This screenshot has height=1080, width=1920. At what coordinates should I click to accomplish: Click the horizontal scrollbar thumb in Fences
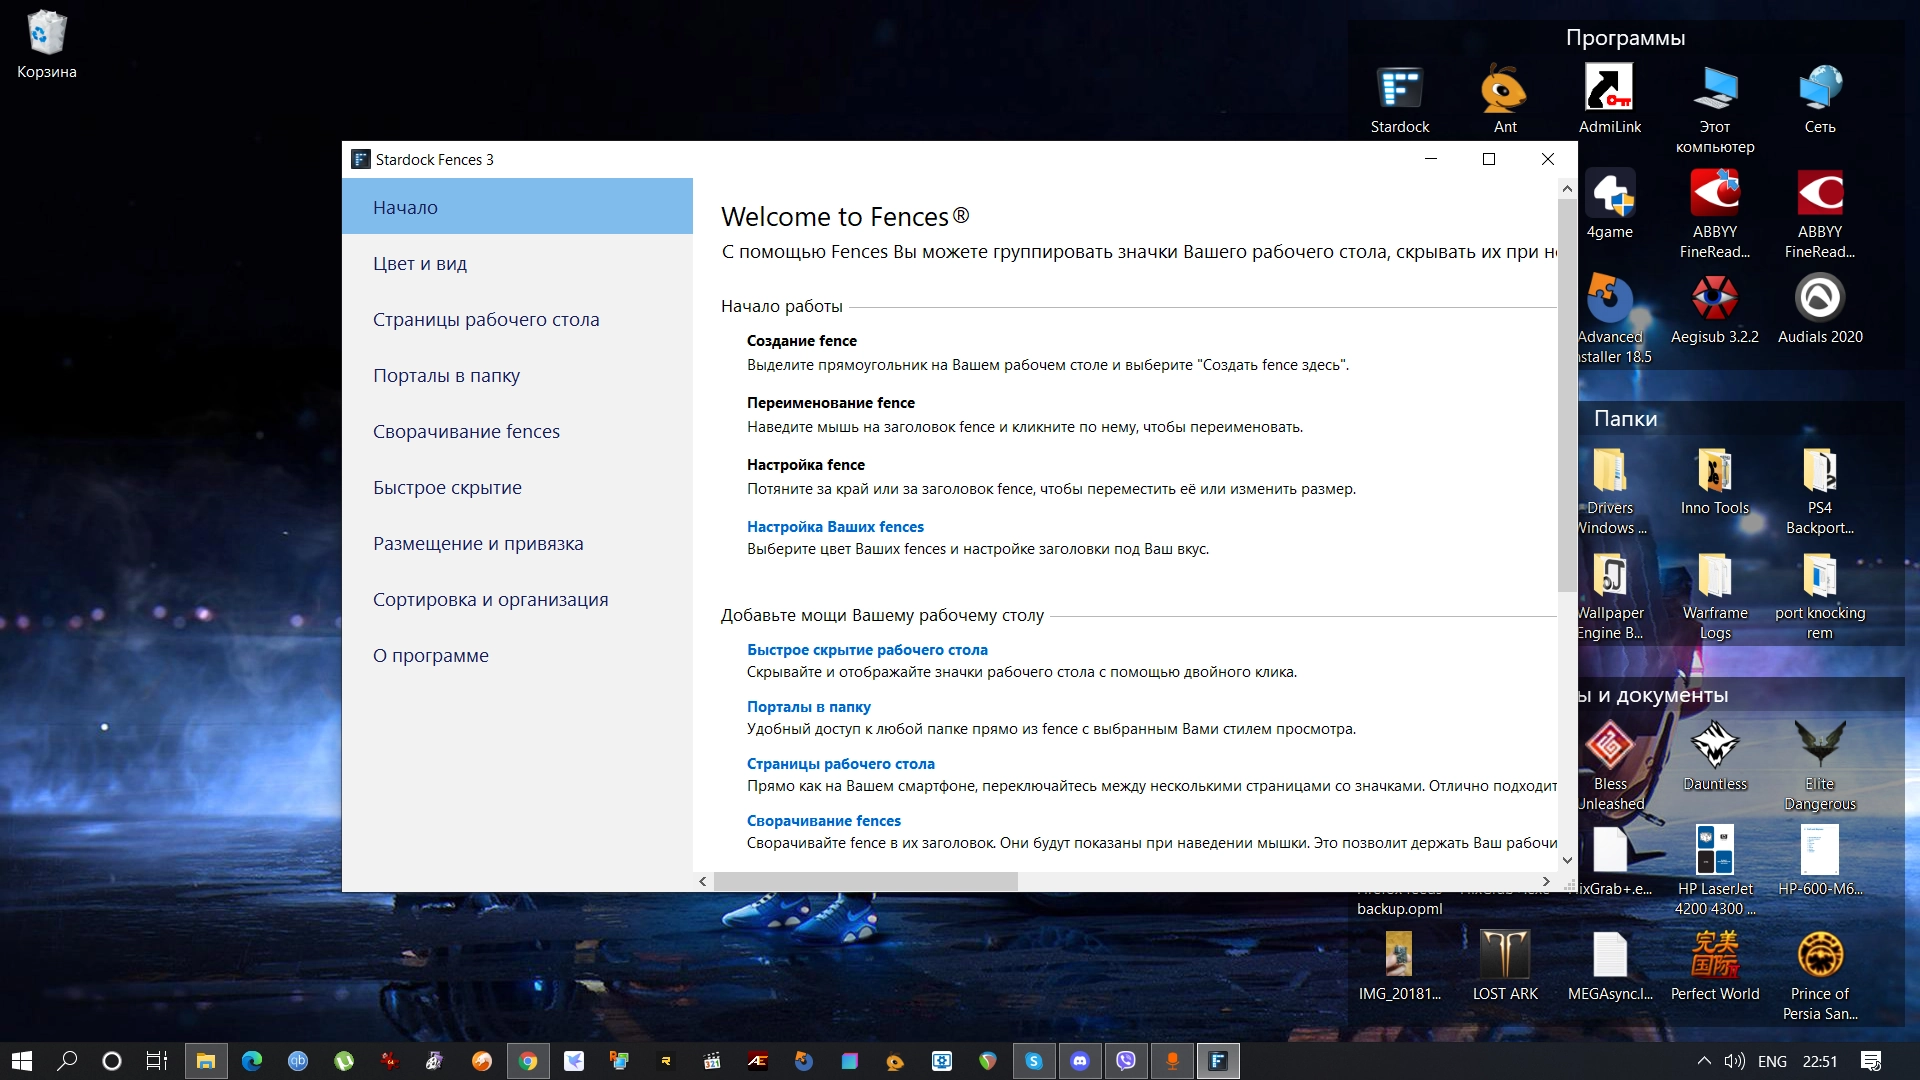click(865, 881)
